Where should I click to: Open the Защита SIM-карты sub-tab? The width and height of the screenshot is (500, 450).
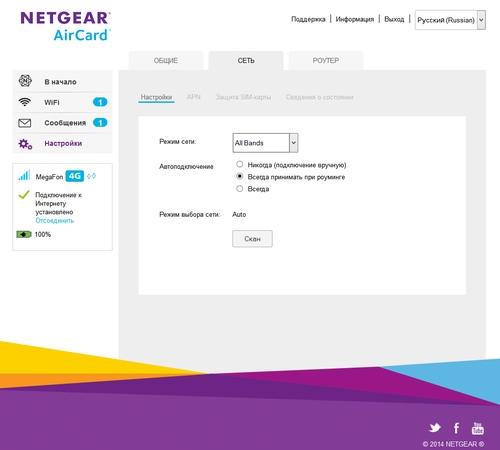[243, 97]
